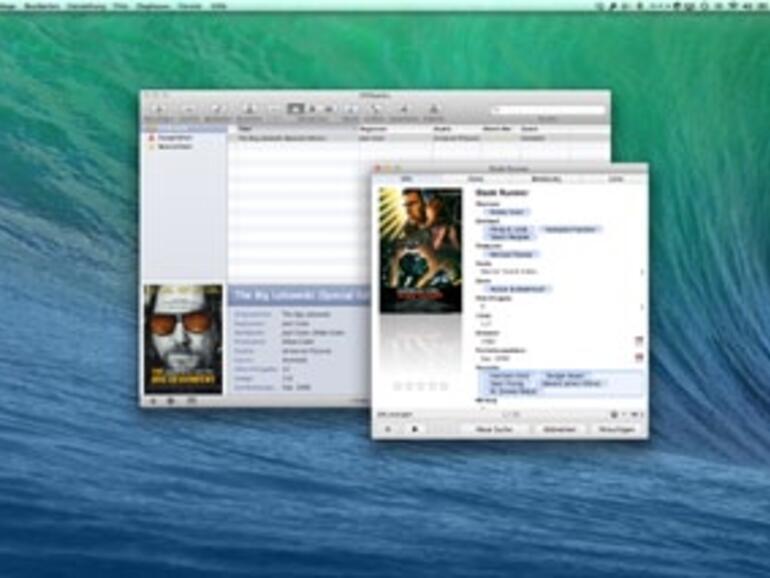Set first rating star under Blade Runner poster
The height and width of the screenshot is (578, 770).
[397, 386]
